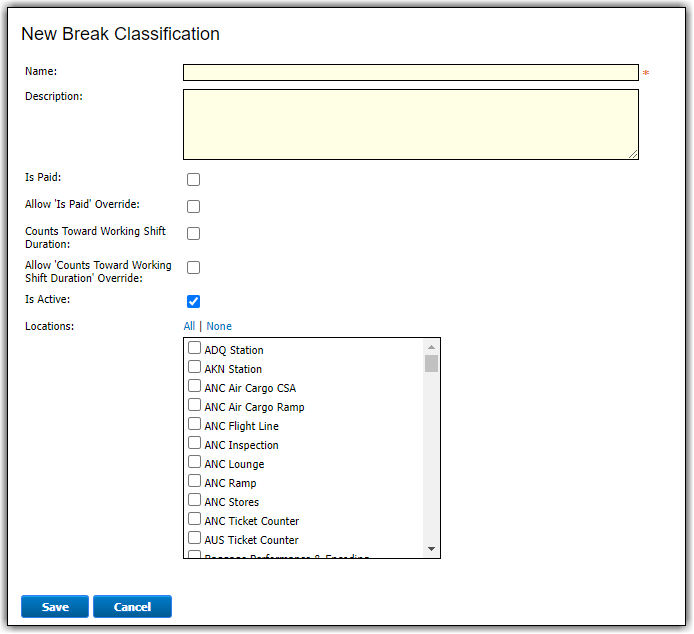Tick Counts Toward Working Shift Duration checkbox

194,234
